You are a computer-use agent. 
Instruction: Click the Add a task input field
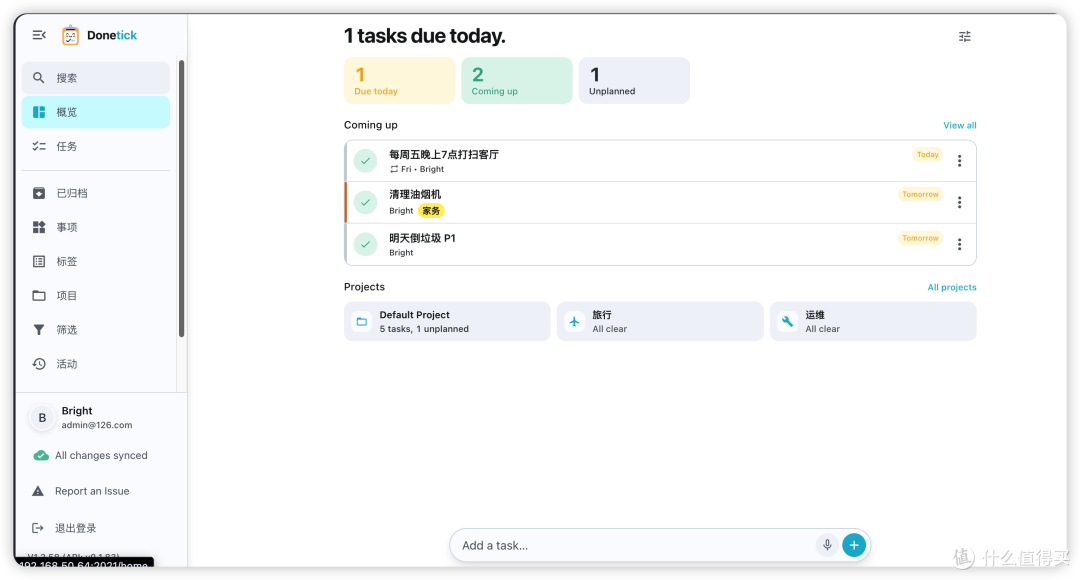point(636,545)
